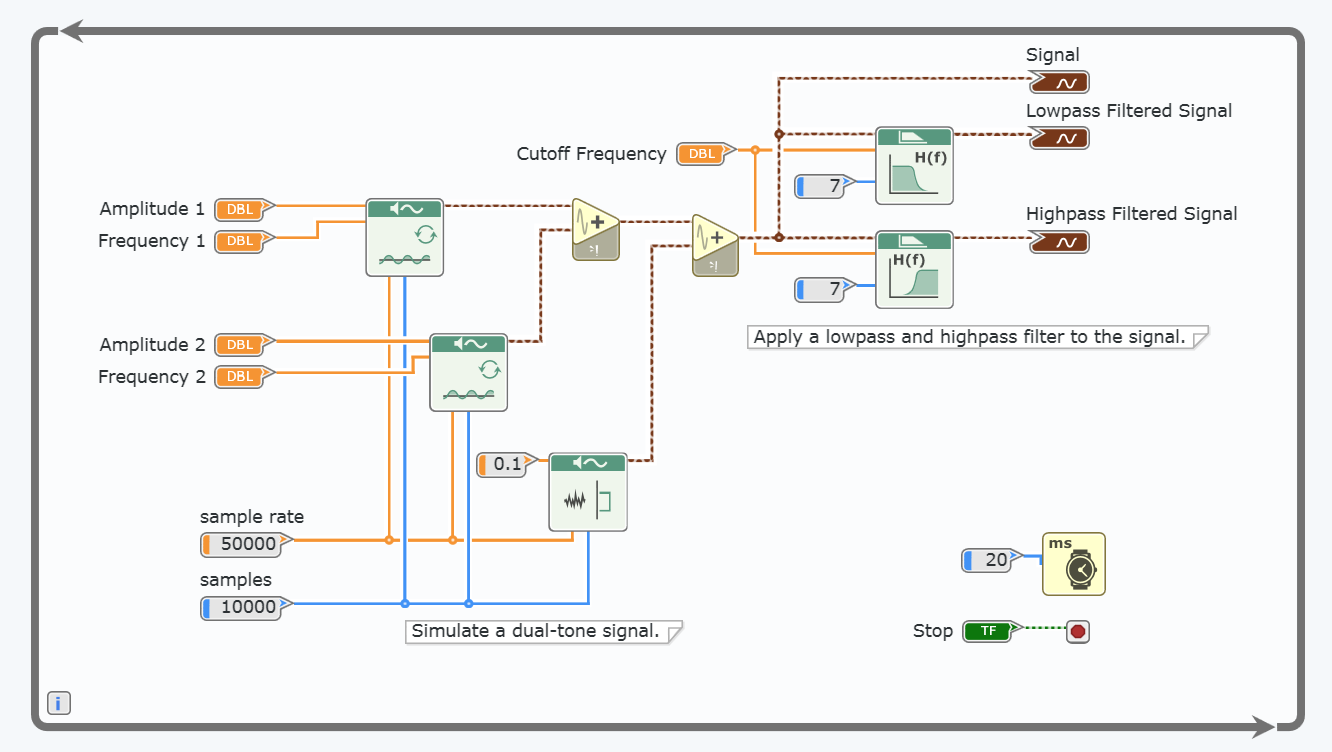1332x752 pixels.
Task: Select the second sine waveform generator node
Action: point(468,373)
